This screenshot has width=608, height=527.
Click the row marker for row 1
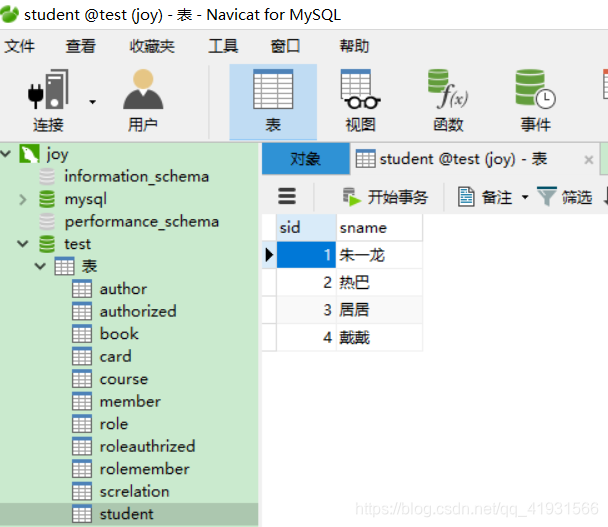(269, 255)
